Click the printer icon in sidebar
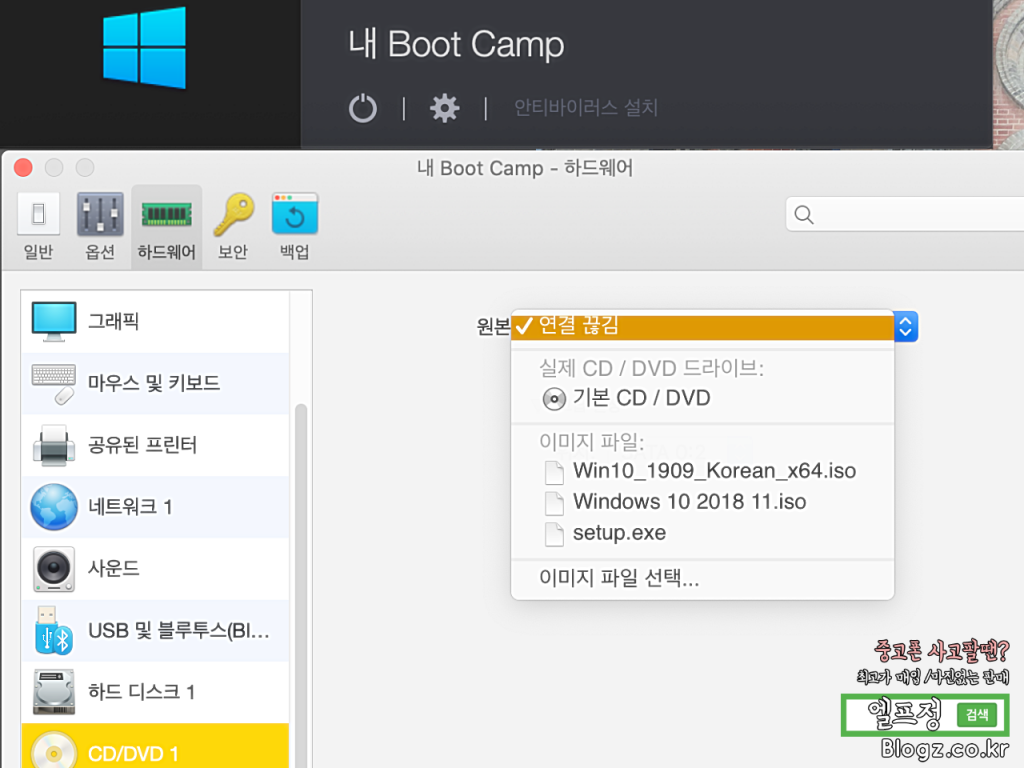Viewport: 1024px width, 768px height. [x=54, y=445]
